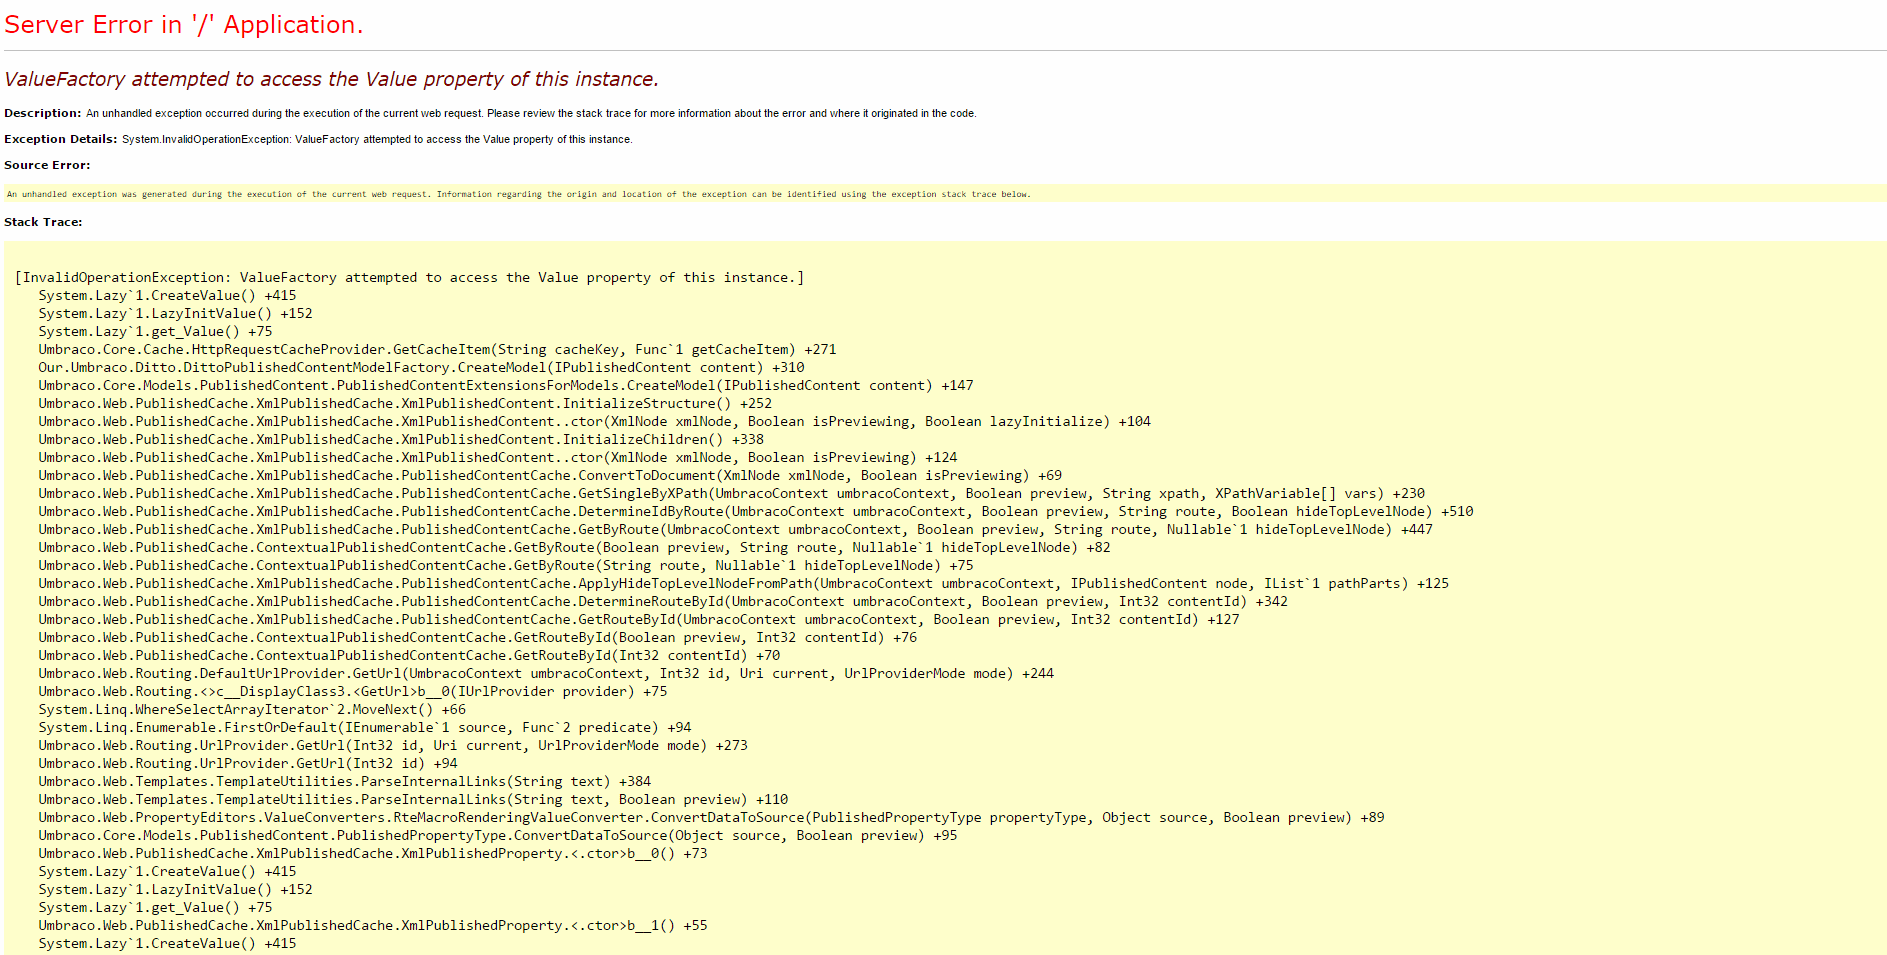Click the 'HttpRequestCacheProvider.GetCacheItem' trace line
The height and width of the screenshot is (955, 1887).
(x=437, y=350)
